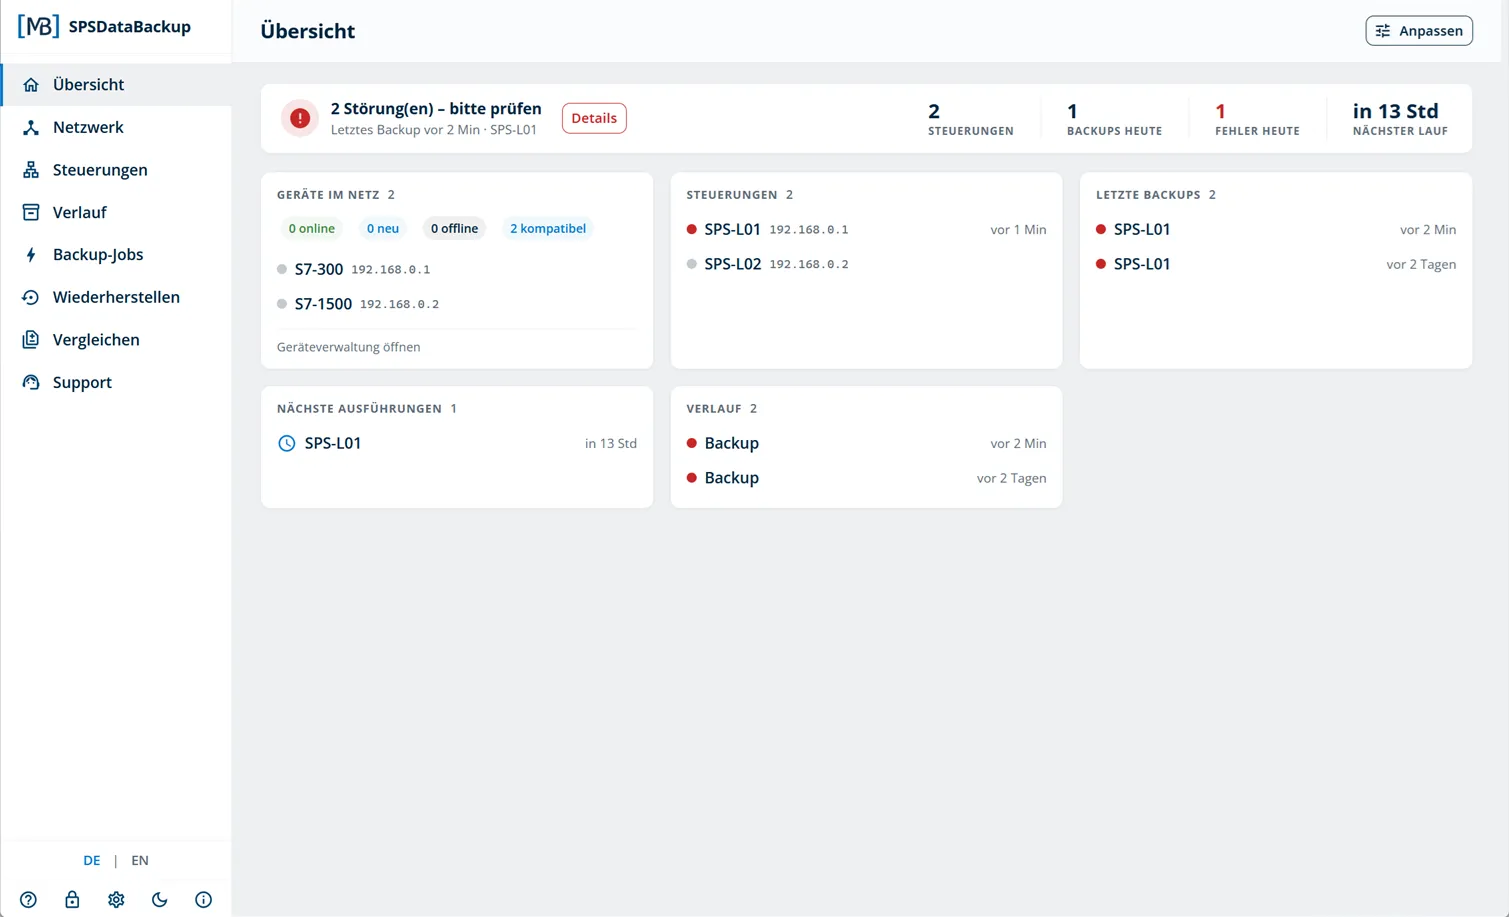
Task: Click the info circle icon
Action: 203,900
